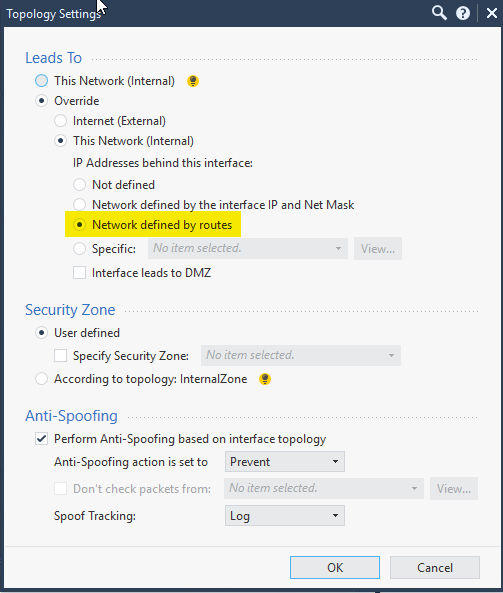The height and width of the screenshot is (593, 503).
Task: Select Network defined by interface IP and Net Mask
Action: [79, 205]
